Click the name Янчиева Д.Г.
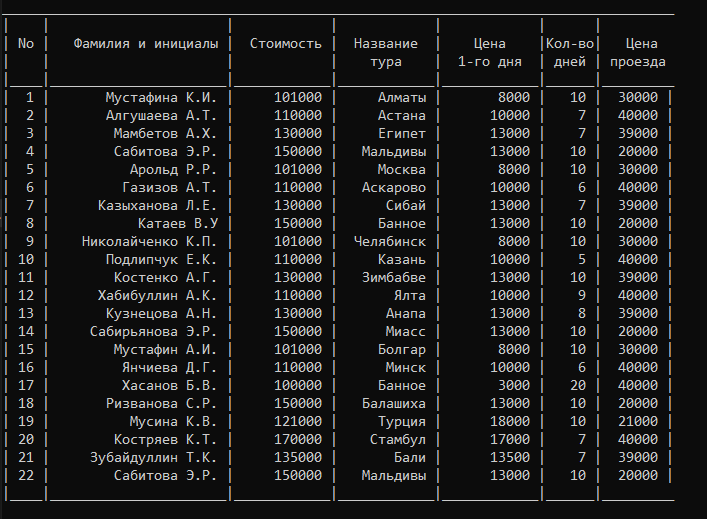 [169, 367]
